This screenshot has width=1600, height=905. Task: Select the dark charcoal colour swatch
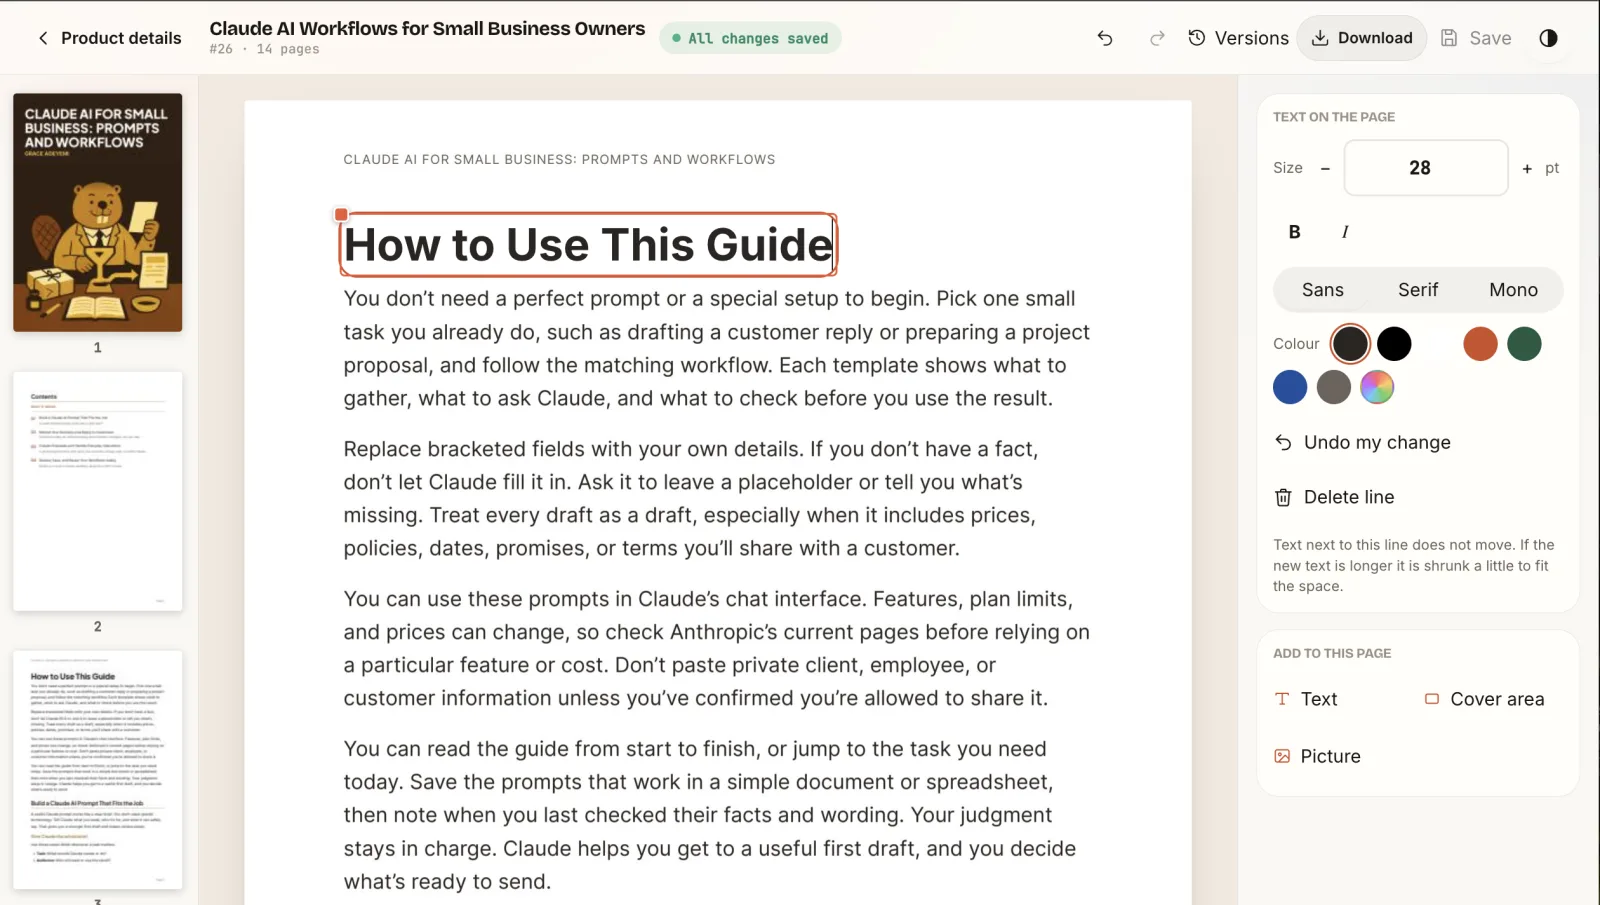(1350, 344)
